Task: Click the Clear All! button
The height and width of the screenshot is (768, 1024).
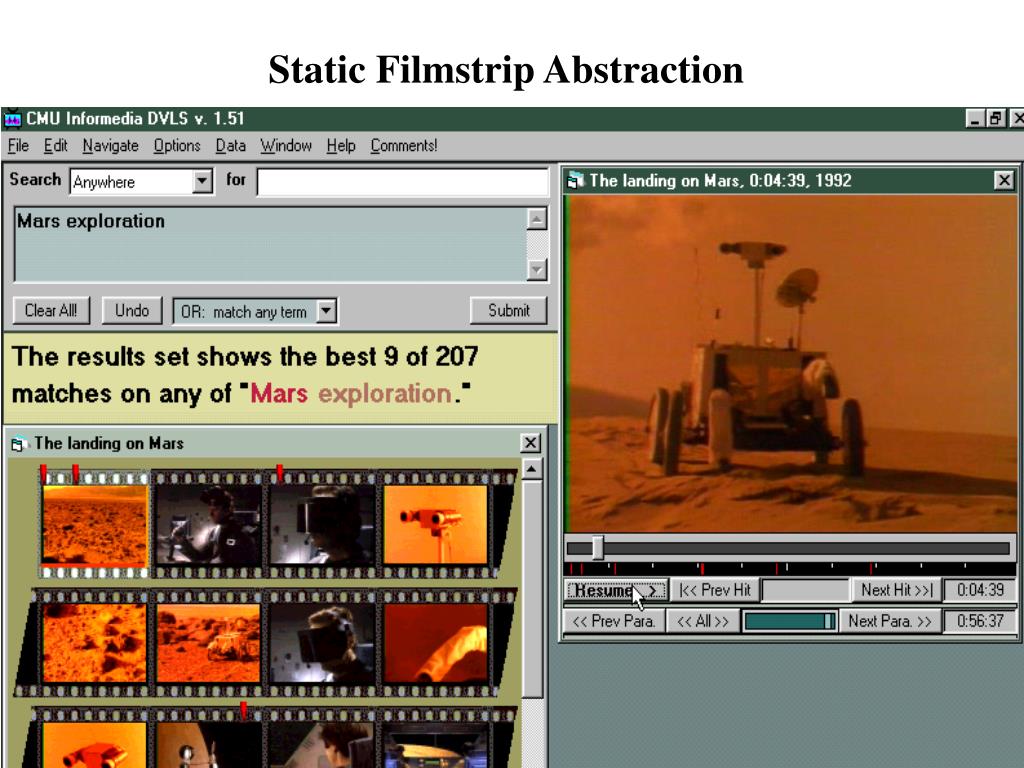Action: [x=51, y=310]
